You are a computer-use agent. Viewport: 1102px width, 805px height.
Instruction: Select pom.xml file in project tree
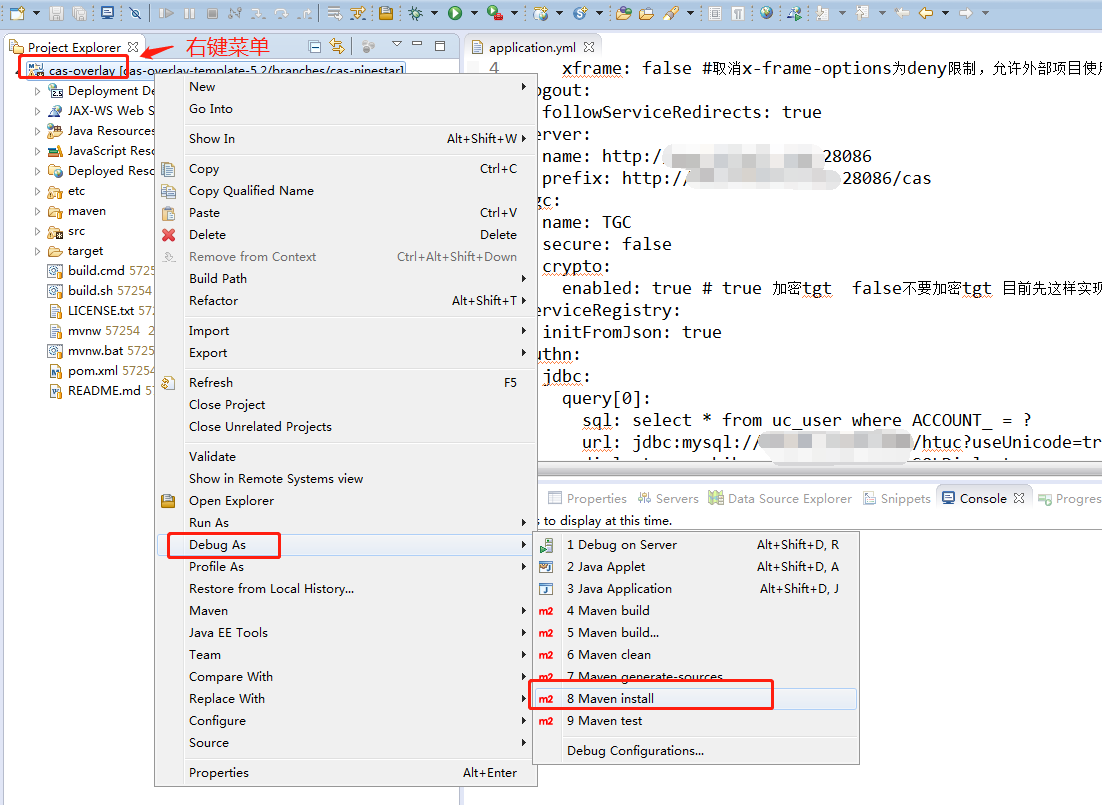click(x=92, y=370)
